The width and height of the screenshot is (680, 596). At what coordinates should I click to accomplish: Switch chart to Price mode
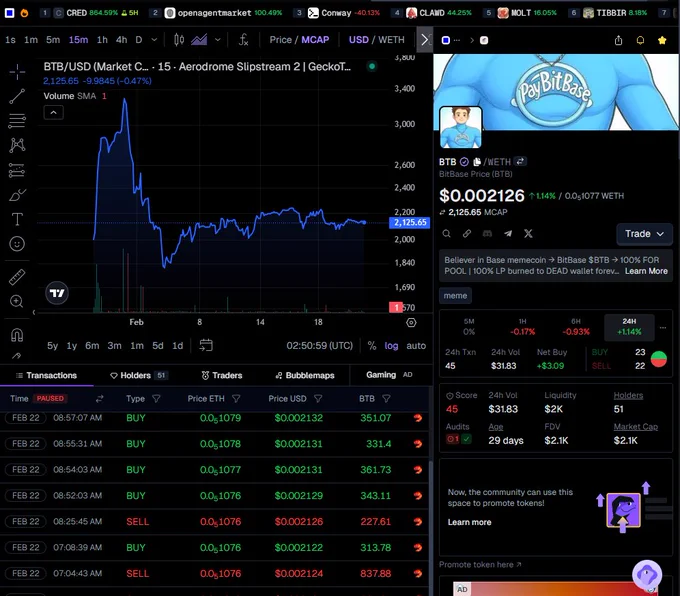[x=281, y=40]
